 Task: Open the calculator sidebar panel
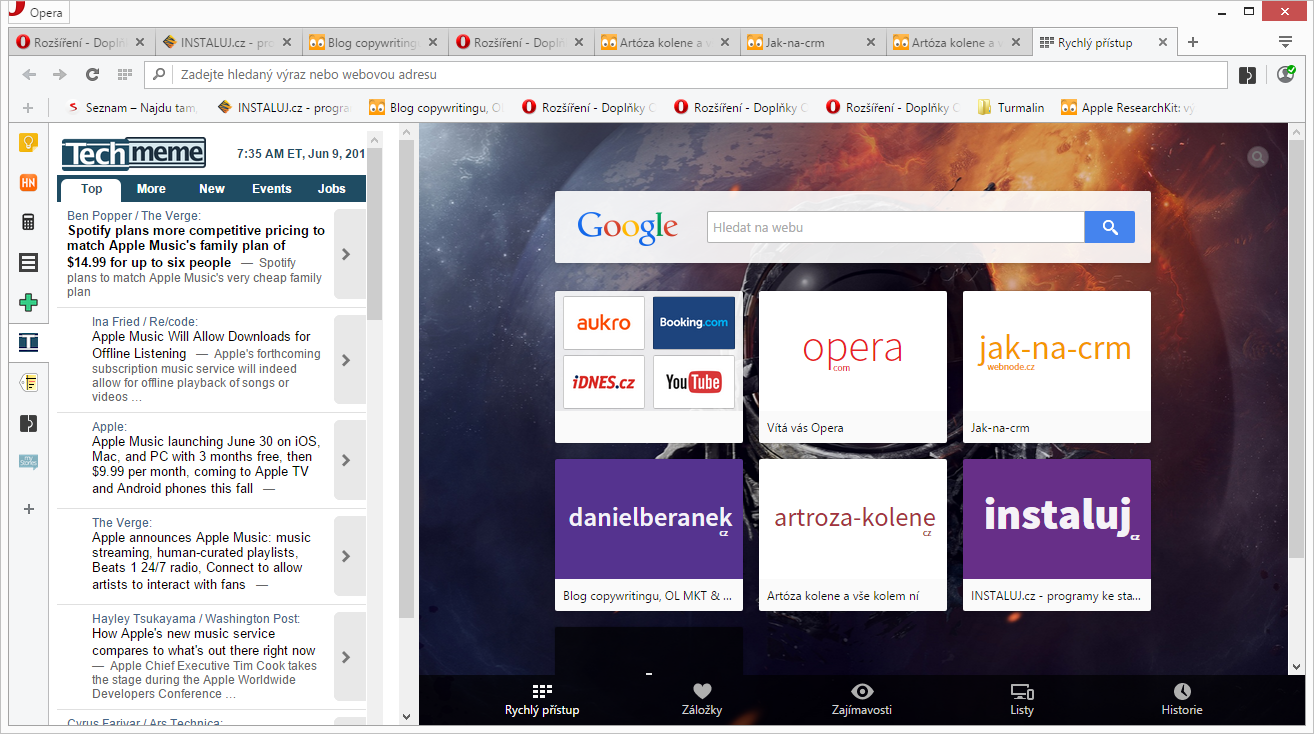tap(29, 222)
